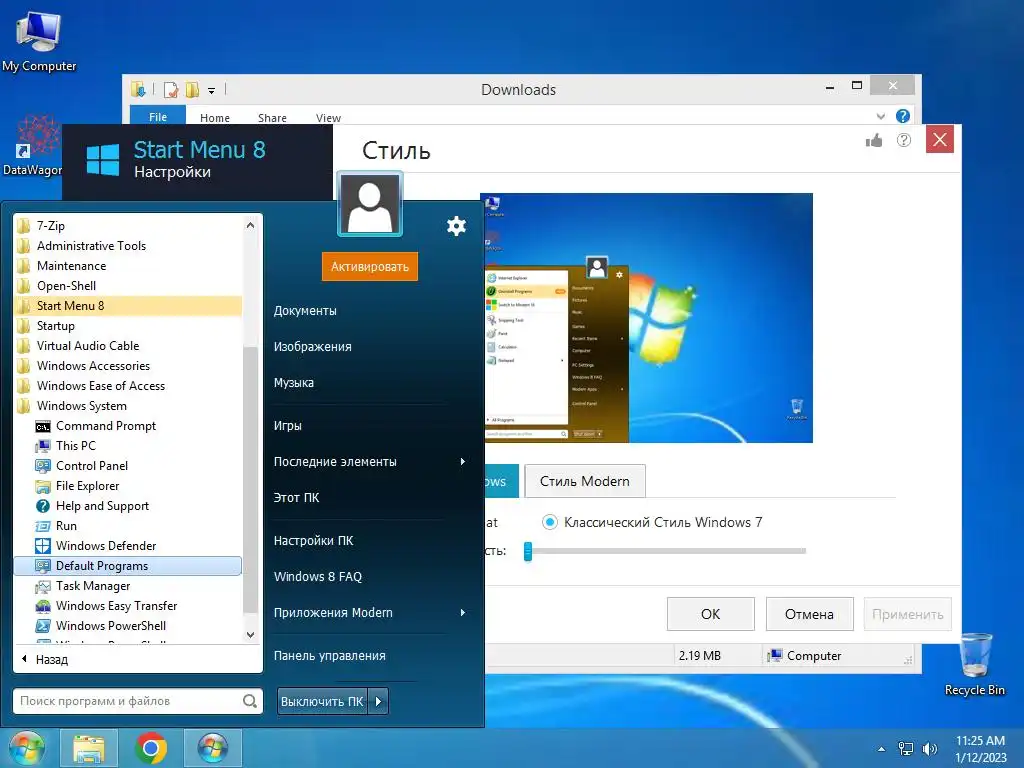Click programs list scrollbar down arrow
Screen dimensions: 1024x768
tap(250, 635)
